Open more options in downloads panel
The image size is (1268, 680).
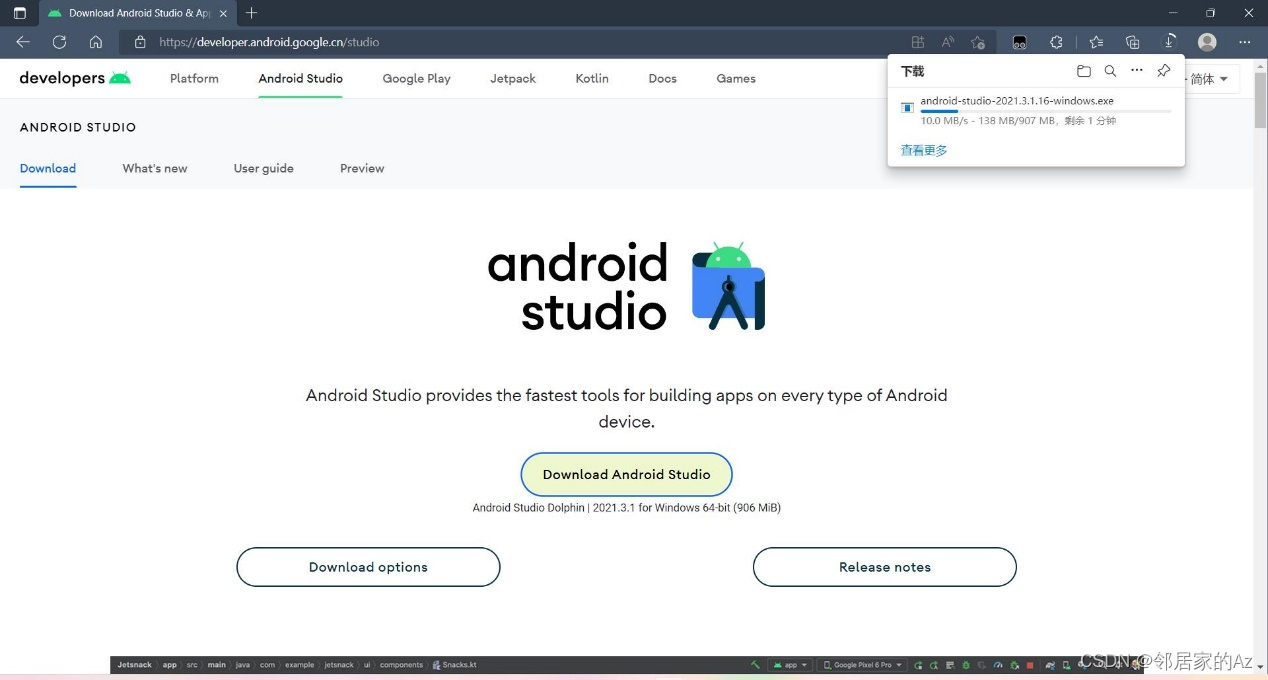(1137, 71)
